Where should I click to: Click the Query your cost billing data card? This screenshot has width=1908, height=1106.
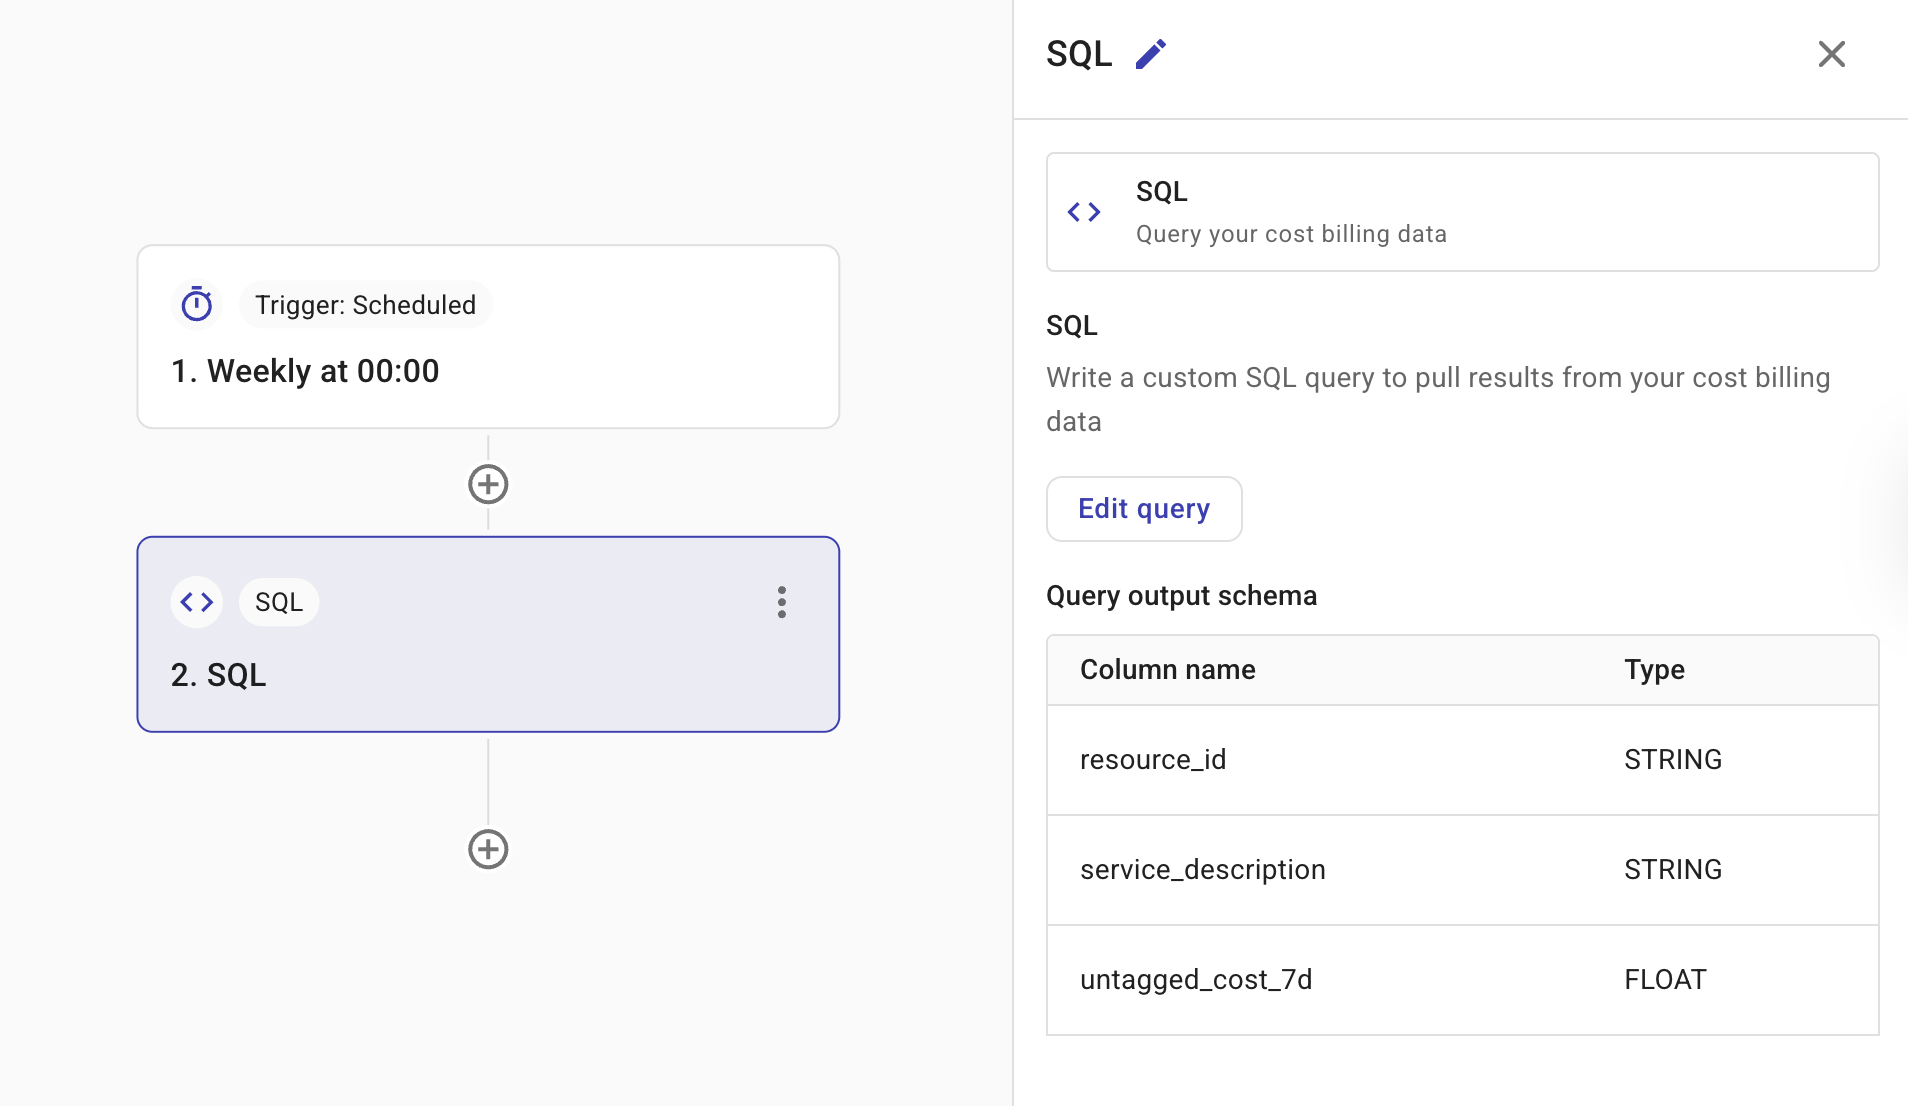(x=1463, y=212)
